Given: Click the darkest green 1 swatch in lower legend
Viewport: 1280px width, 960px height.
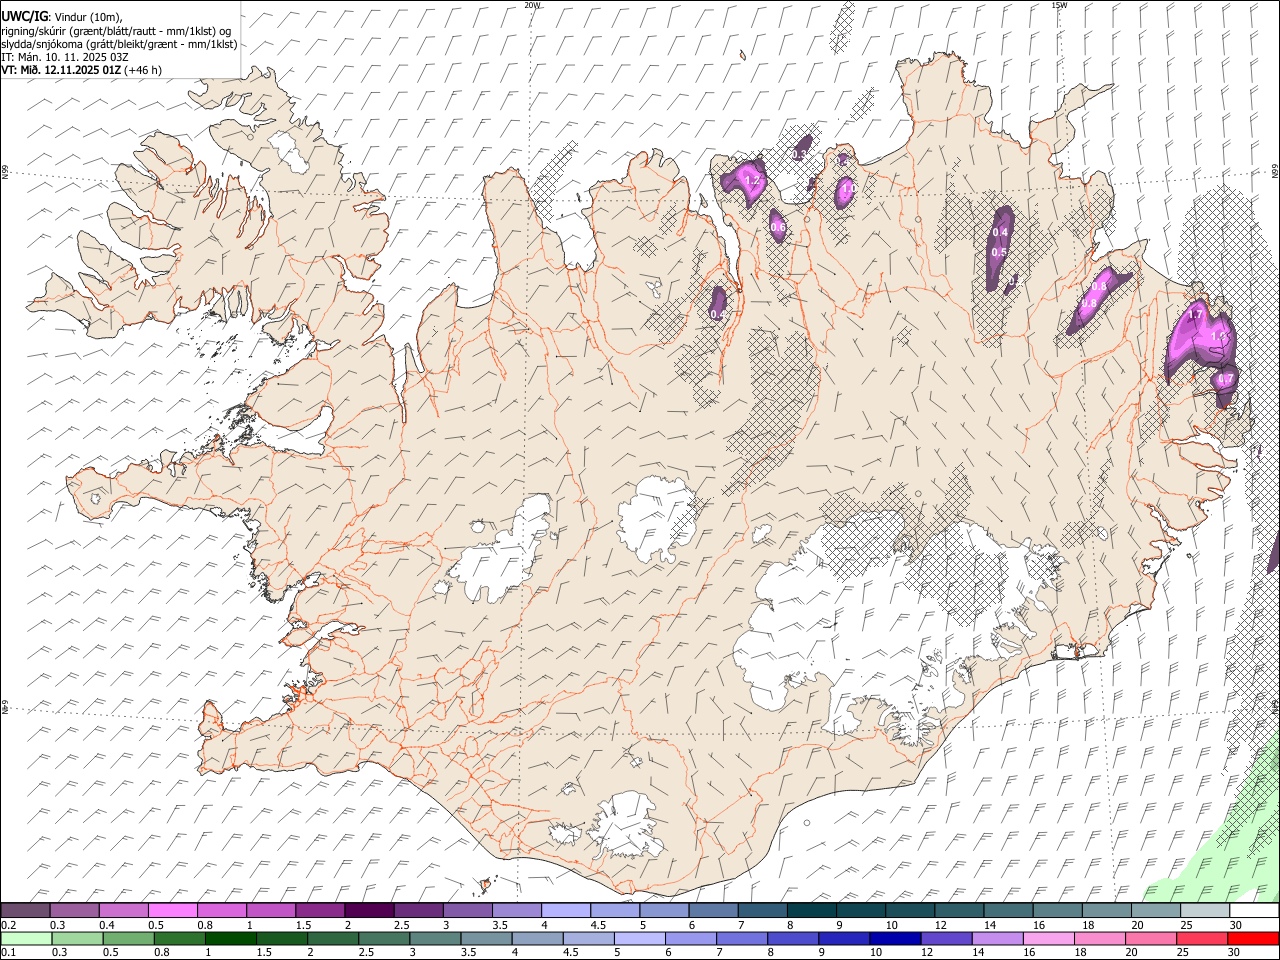Looking at the screenshot, I should [x=231, y=938].
